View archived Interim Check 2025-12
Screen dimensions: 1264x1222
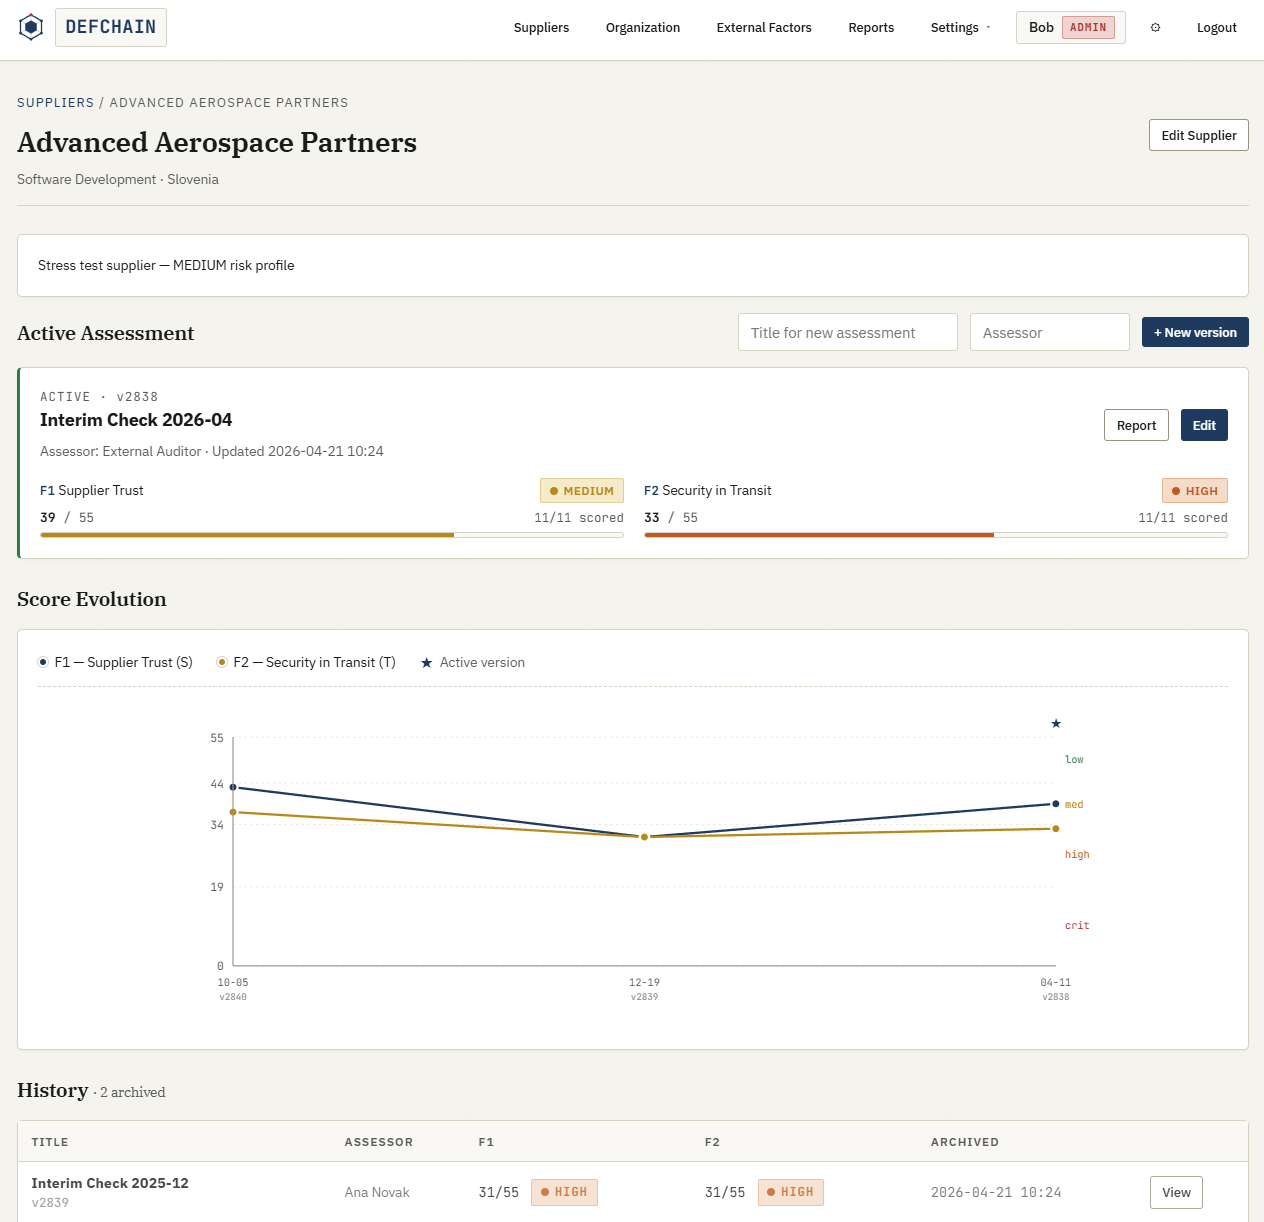(x=1176, y=1192)
